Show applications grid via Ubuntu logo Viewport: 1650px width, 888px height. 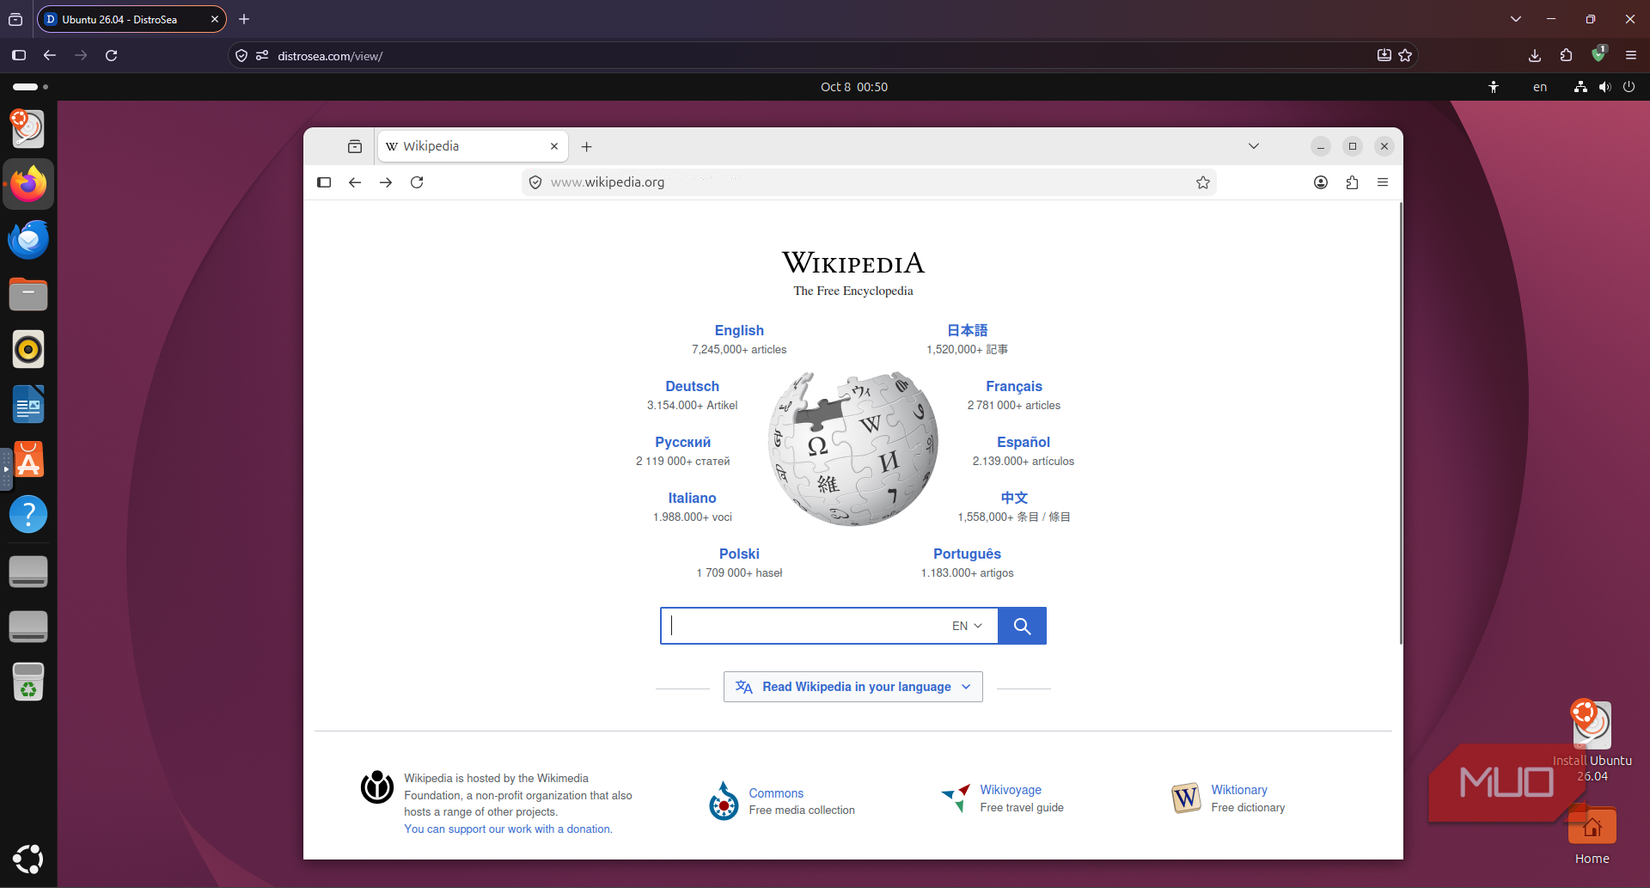click(x=28, y=859)
